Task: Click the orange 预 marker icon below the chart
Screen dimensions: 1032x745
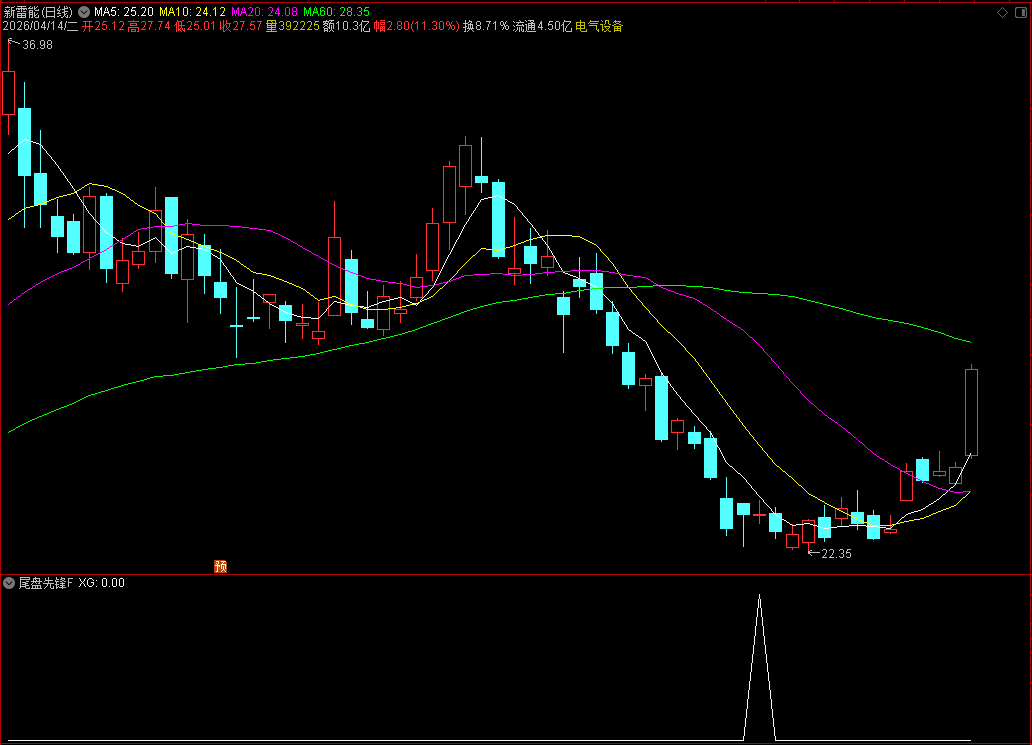Action: pyautogui.click(x=220, y=566)
